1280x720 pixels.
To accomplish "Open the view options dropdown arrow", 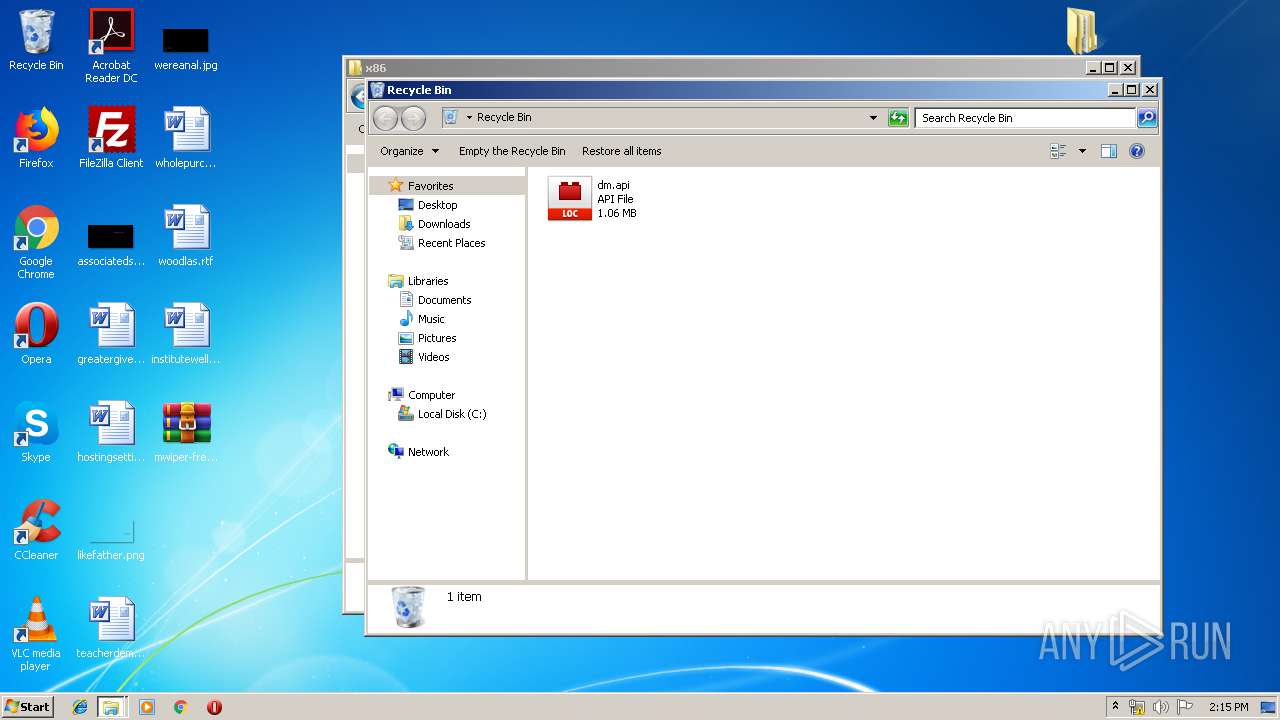I will [1082, 151].
